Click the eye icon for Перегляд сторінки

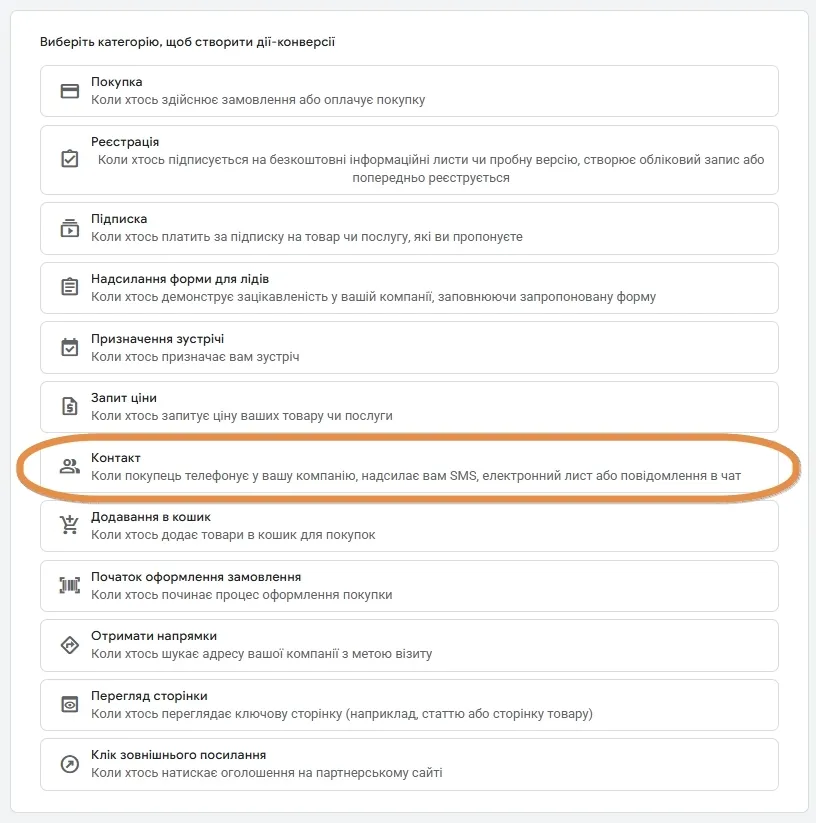tap(70, 704)
